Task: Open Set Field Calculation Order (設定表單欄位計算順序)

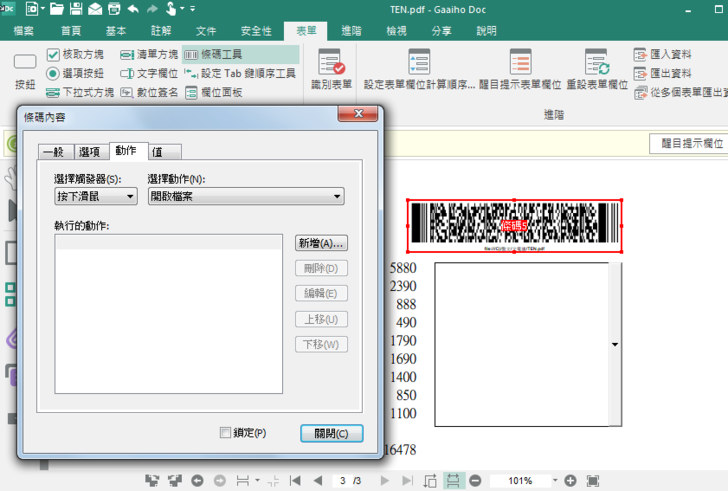Action: [x=419, y=69]
